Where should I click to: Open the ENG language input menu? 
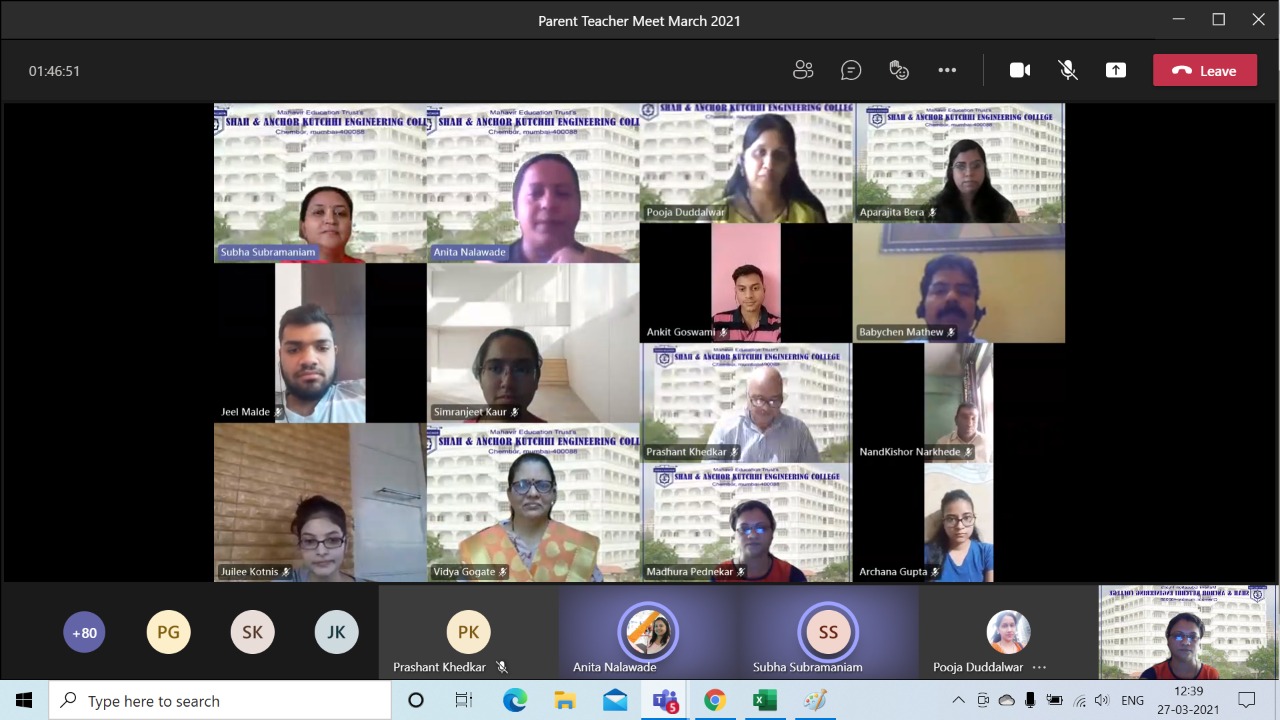click(1132, 701)
